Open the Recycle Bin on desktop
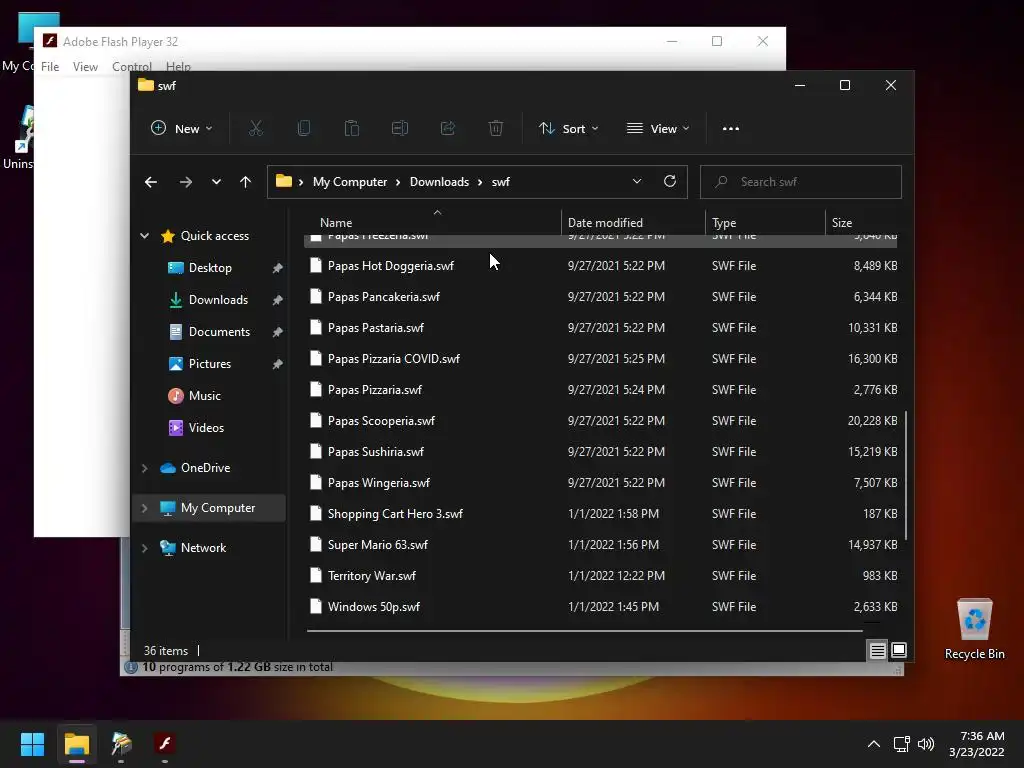 [x=974, y=629]
